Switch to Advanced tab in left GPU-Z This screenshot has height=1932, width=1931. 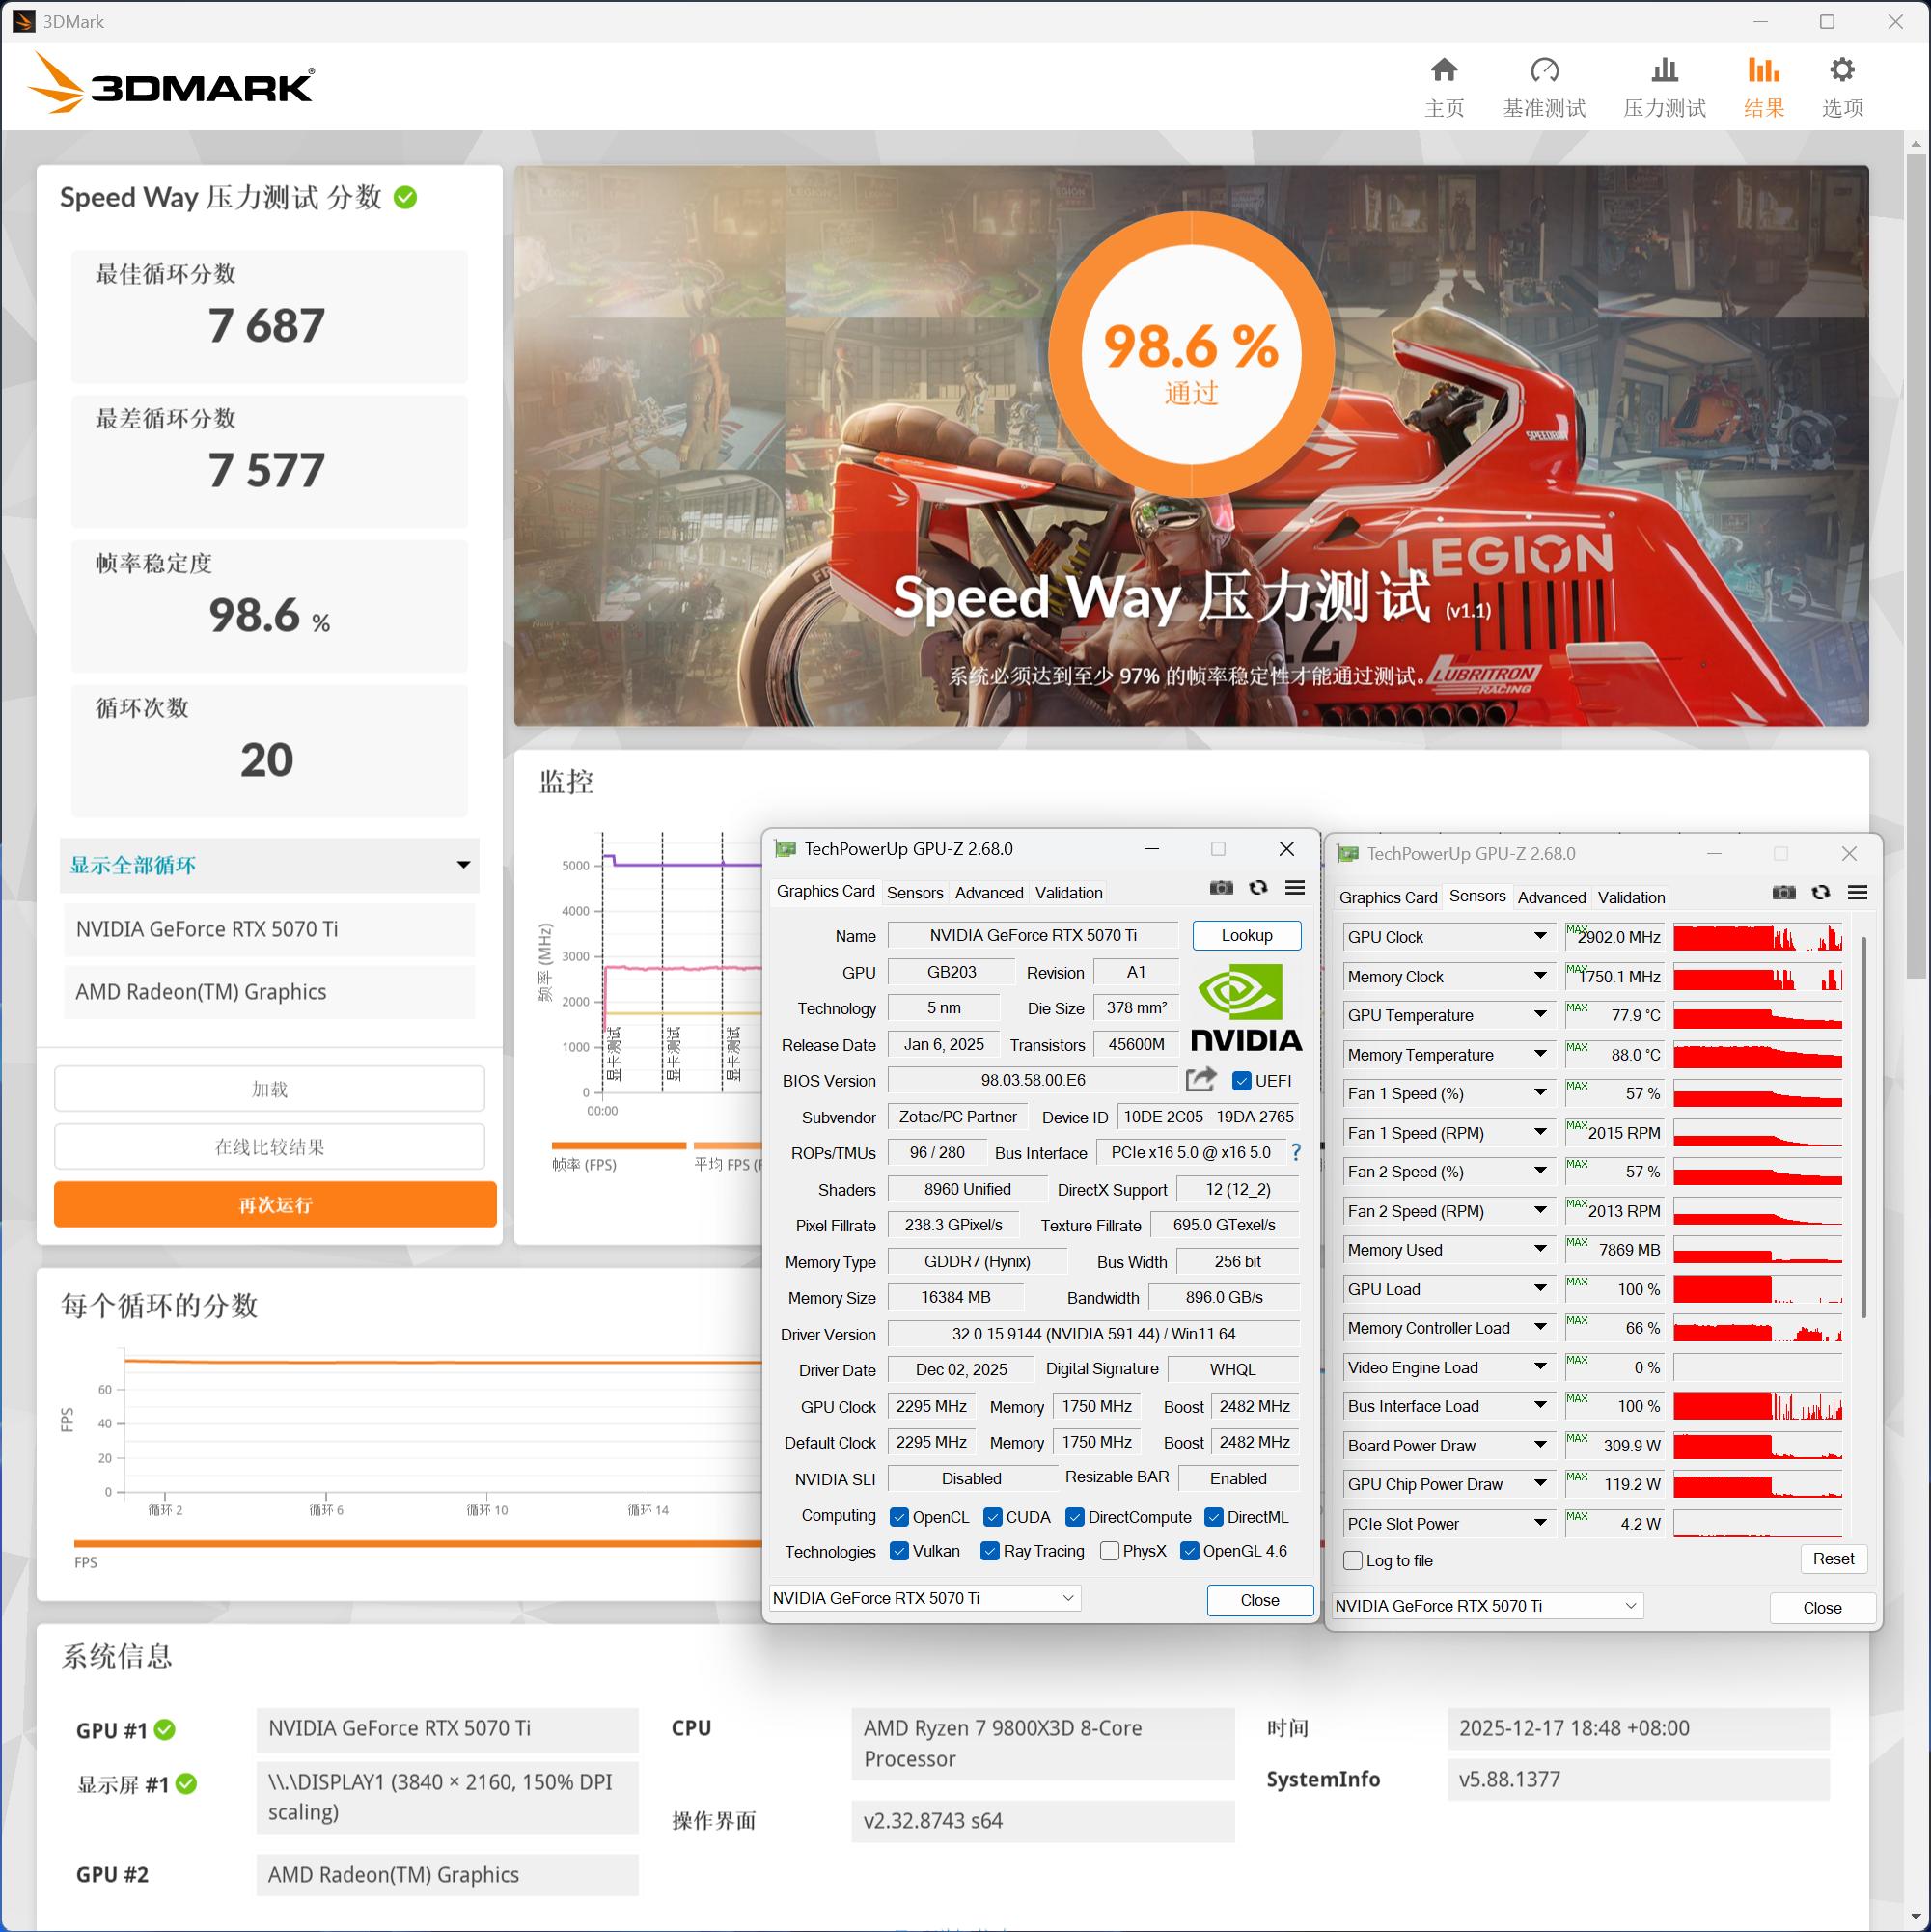(988, 893)
